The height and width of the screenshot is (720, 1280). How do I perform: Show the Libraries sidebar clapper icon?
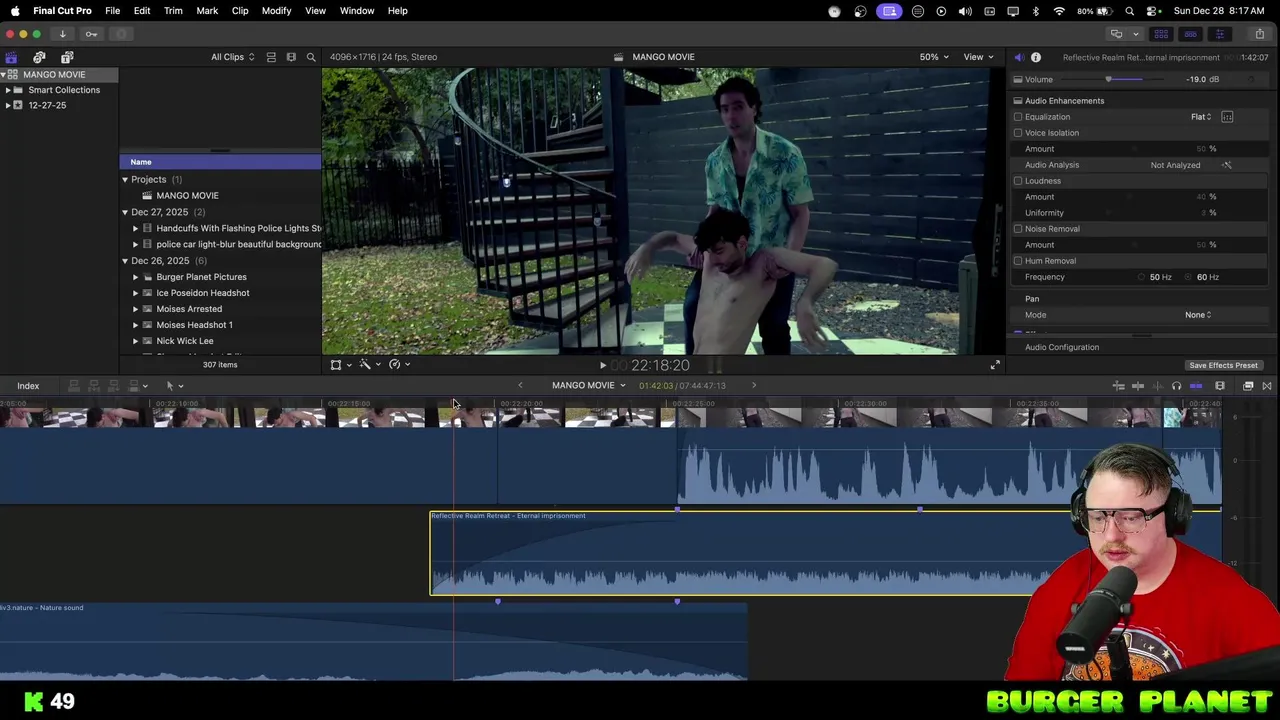[x=11, y=57]
